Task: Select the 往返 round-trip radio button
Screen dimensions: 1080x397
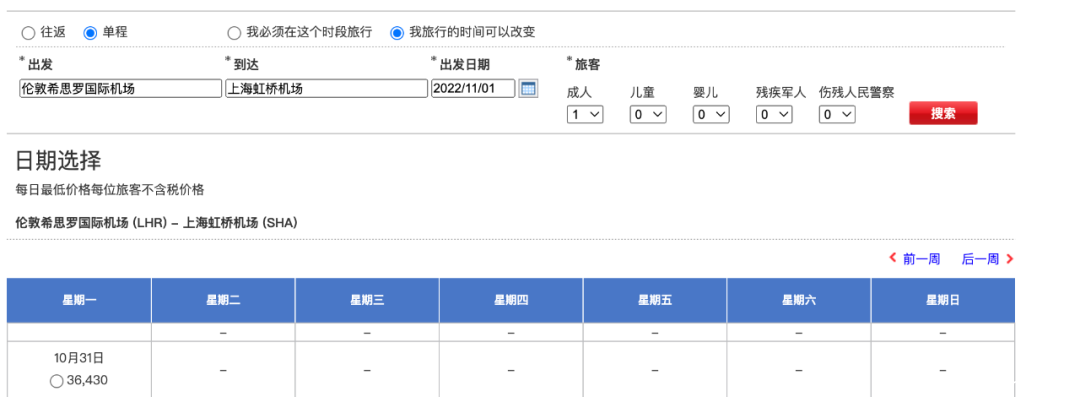Action: click(28, 32)
